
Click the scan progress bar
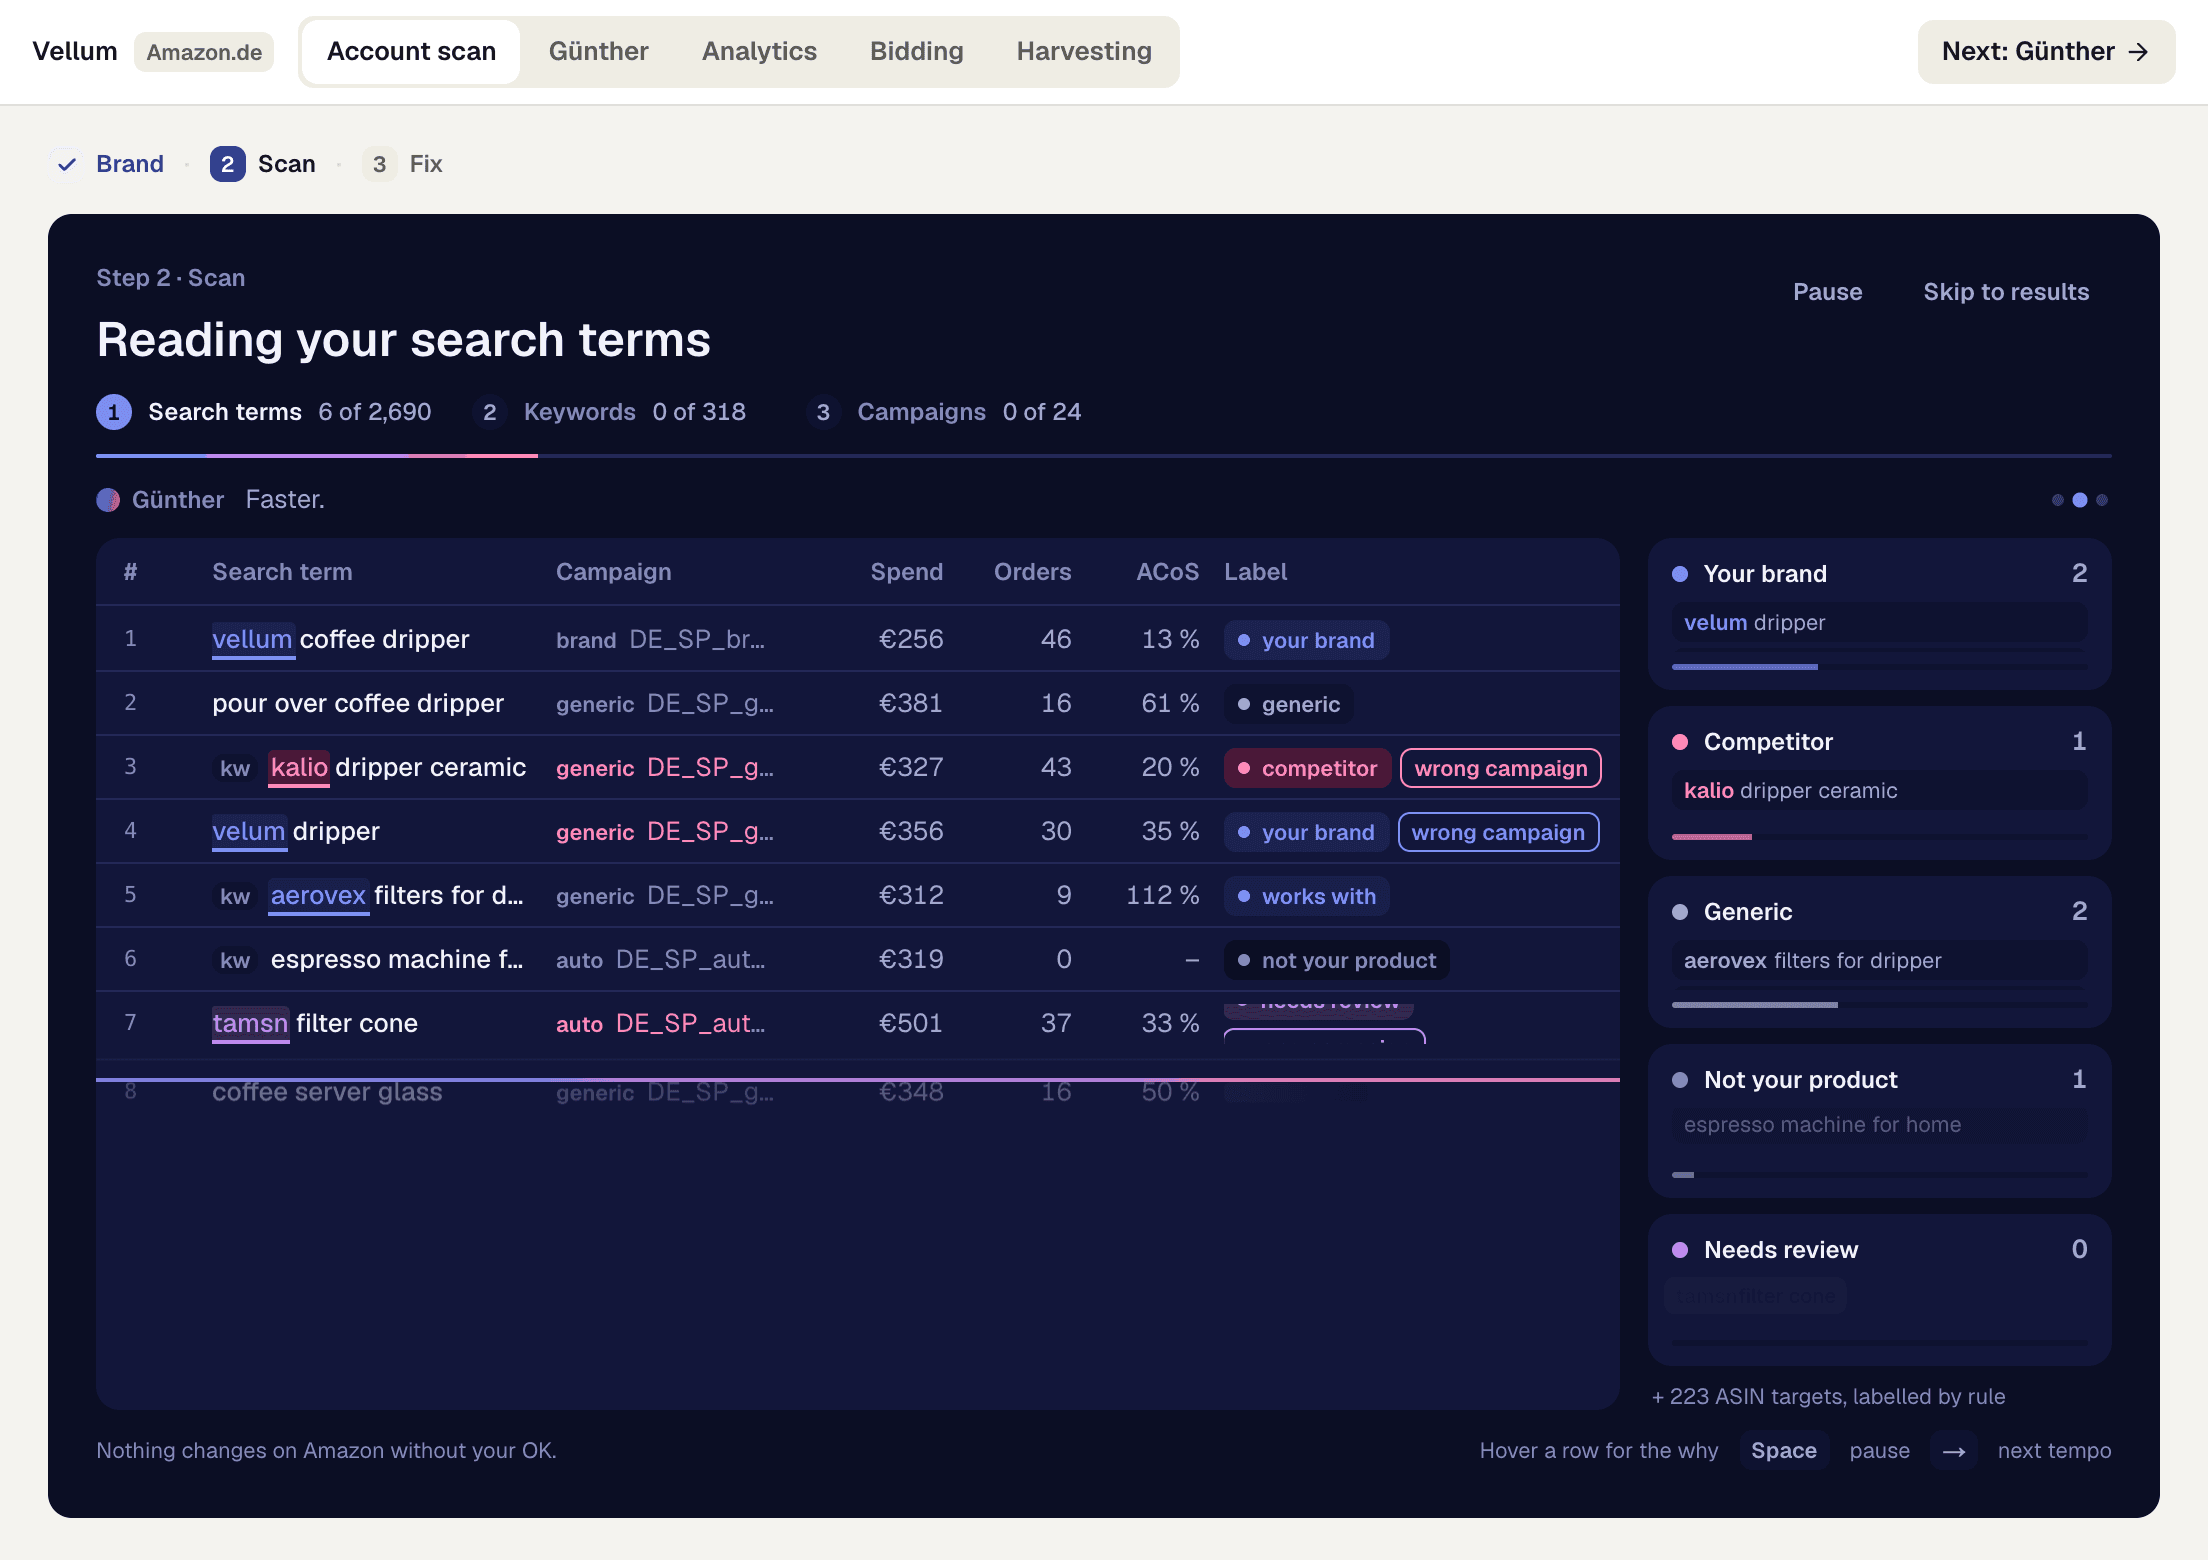1104,456
